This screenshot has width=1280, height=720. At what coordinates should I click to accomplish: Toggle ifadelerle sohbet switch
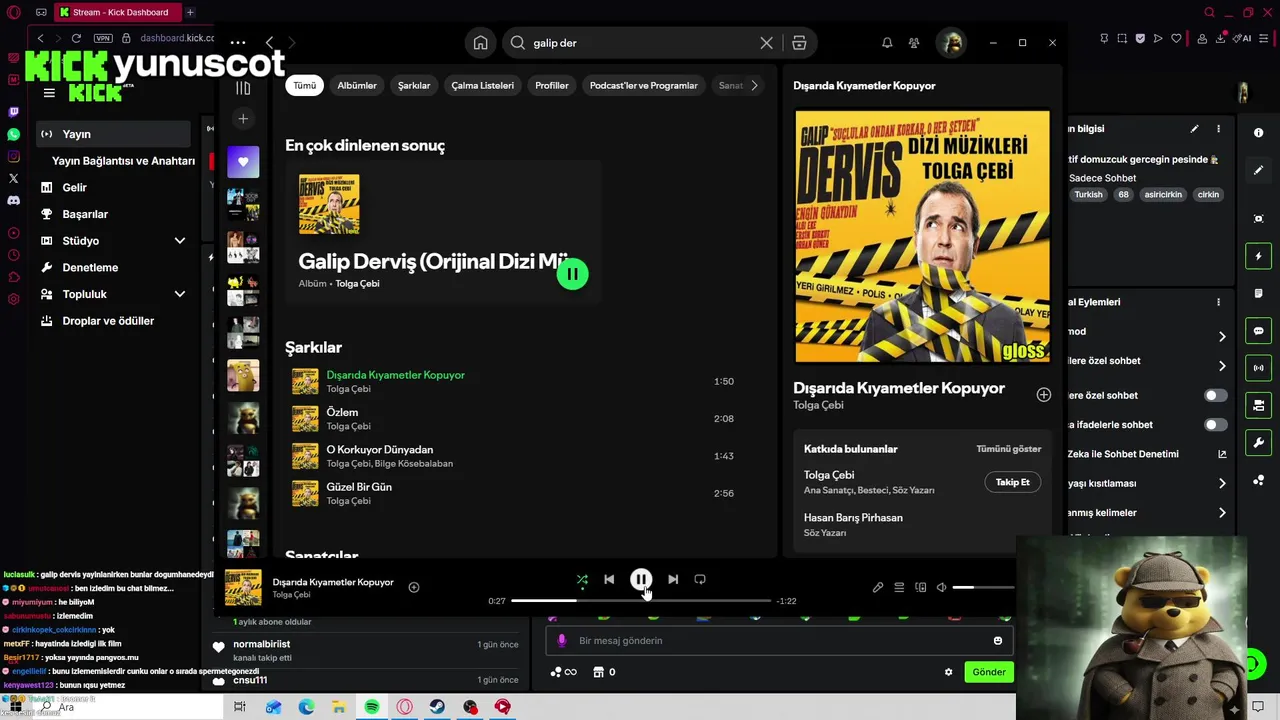coord(1216,425)
